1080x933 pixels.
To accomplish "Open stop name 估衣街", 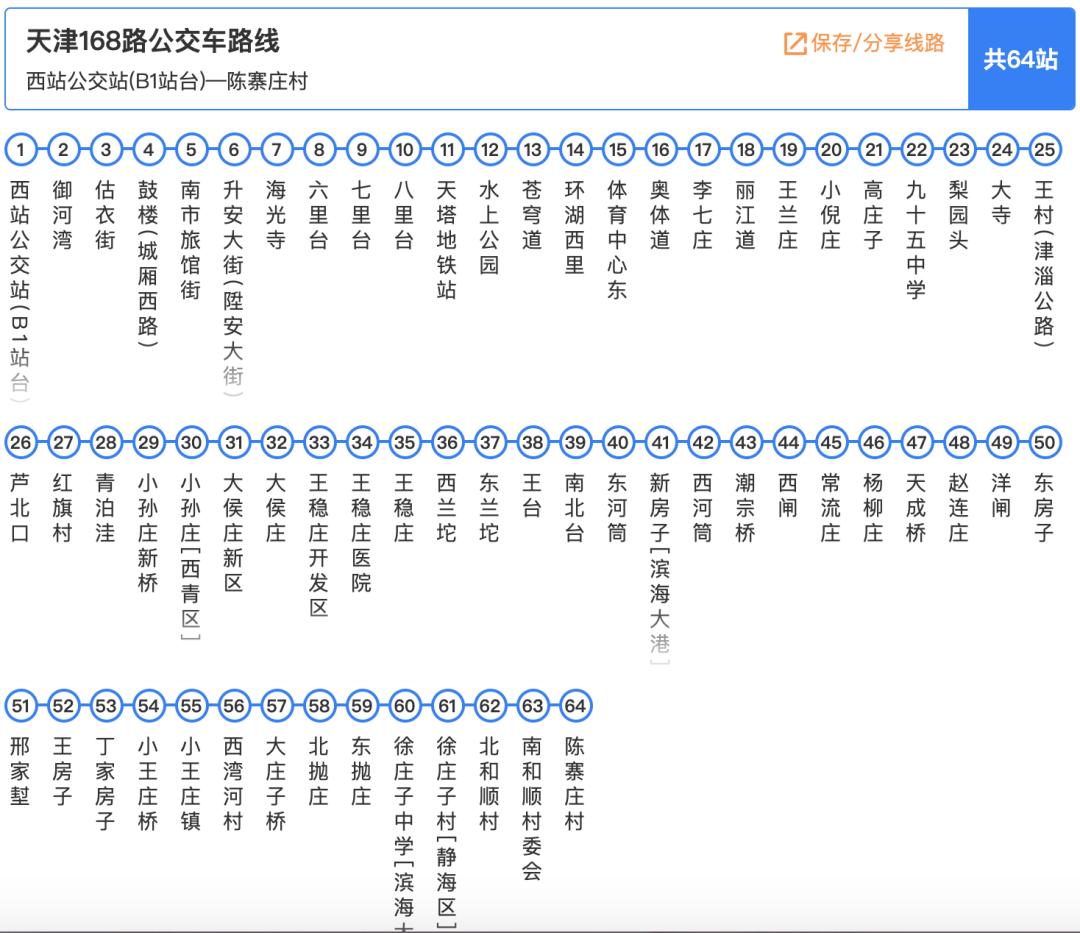I will [x=106, y=215].
